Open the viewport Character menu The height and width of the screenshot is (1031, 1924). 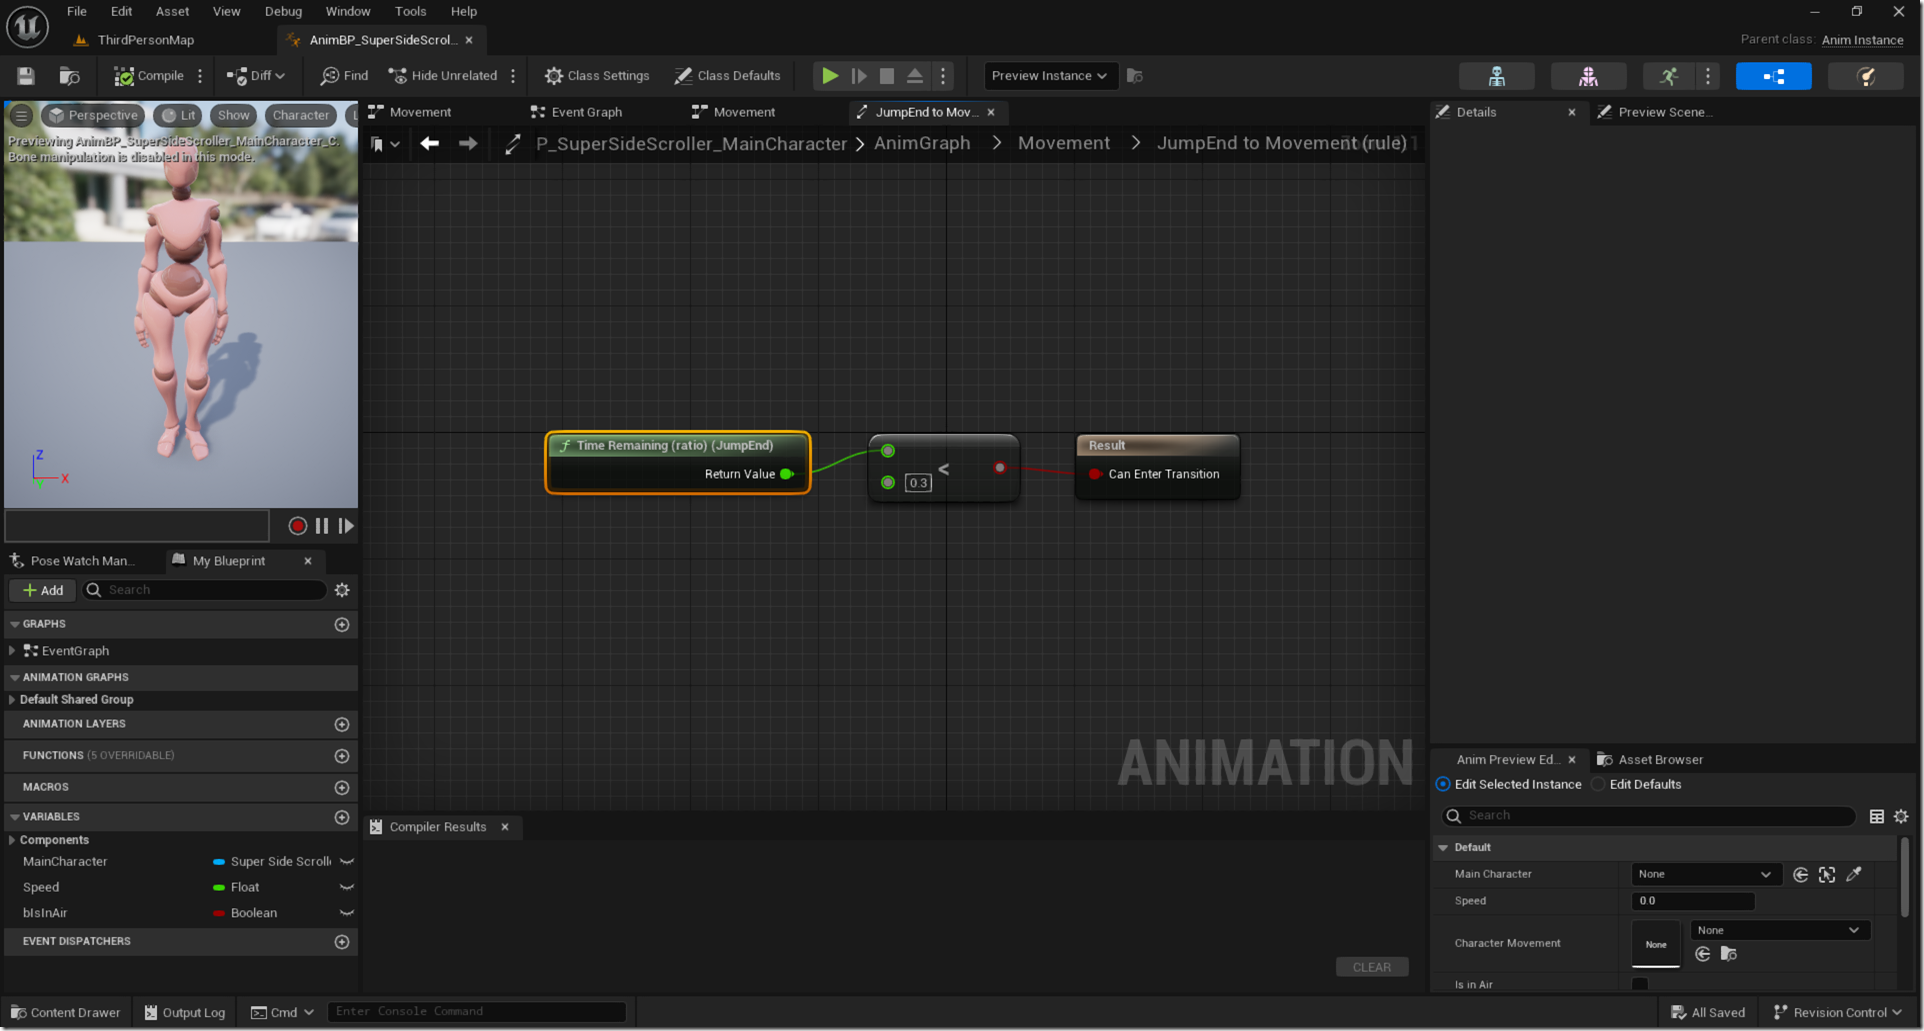[300, 115]
